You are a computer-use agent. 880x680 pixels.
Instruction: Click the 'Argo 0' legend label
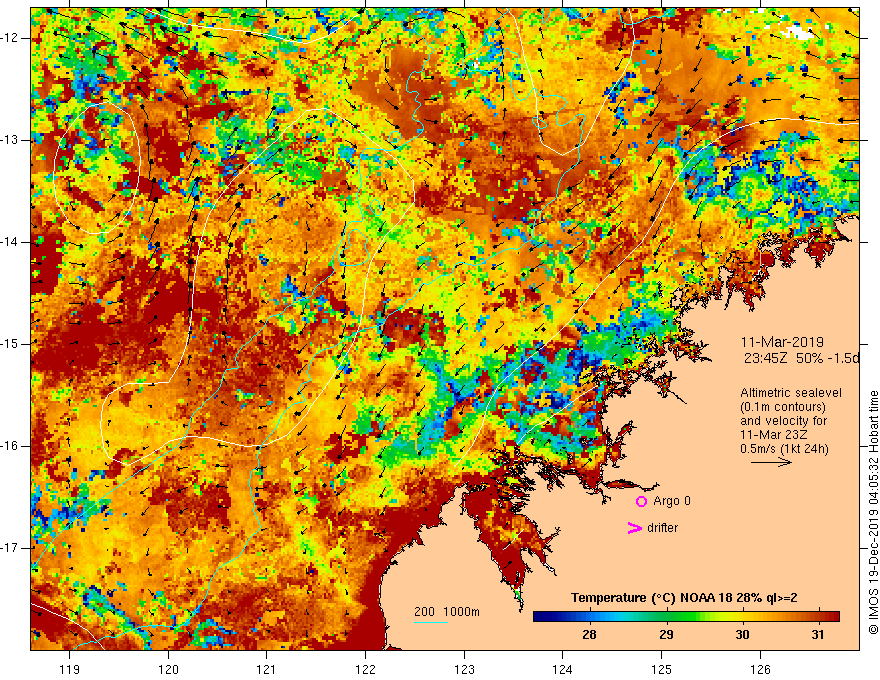point(672,501)
